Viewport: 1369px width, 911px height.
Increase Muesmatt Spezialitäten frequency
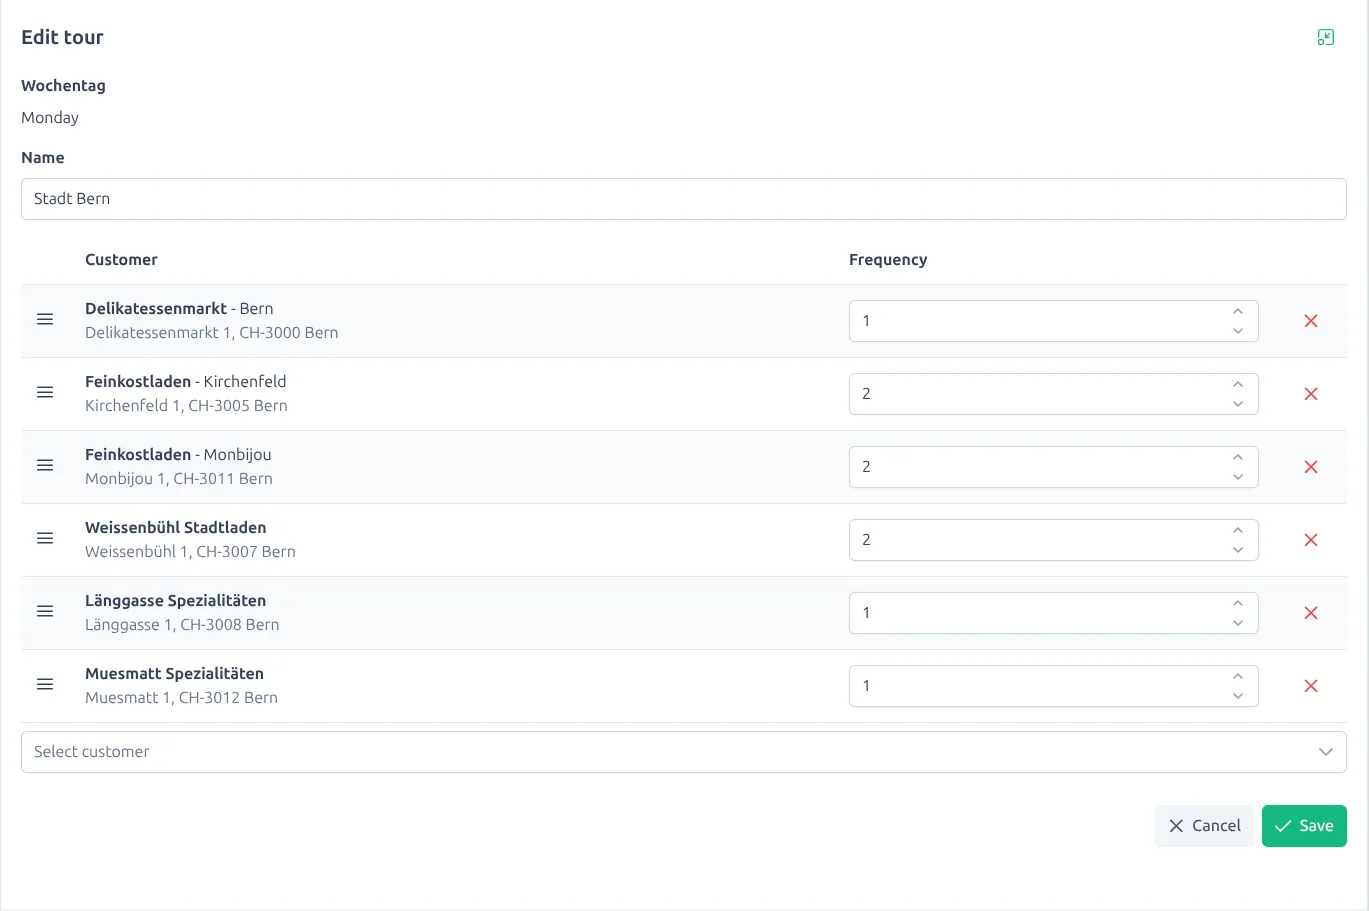pos(1238,678)
